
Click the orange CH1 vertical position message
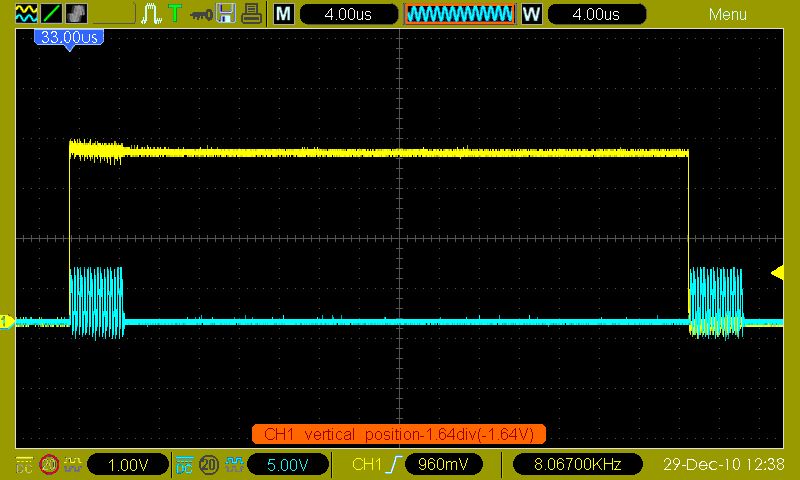(x=399, y=435)
